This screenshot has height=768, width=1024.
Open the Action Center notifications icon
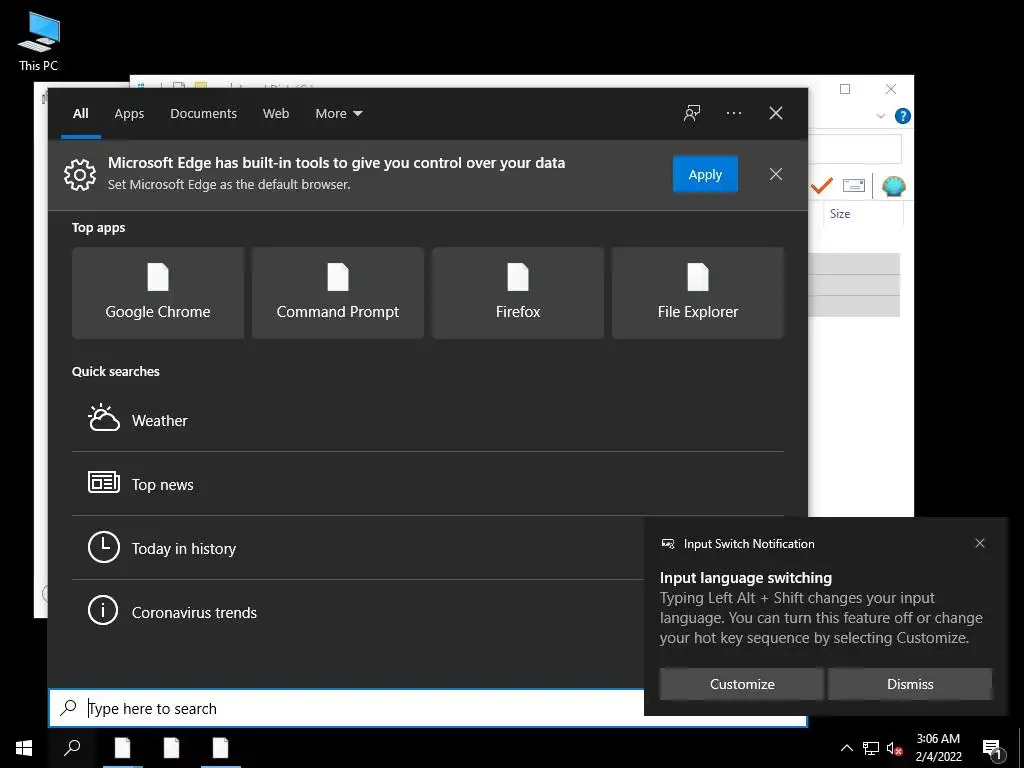[x=992, y=749]
